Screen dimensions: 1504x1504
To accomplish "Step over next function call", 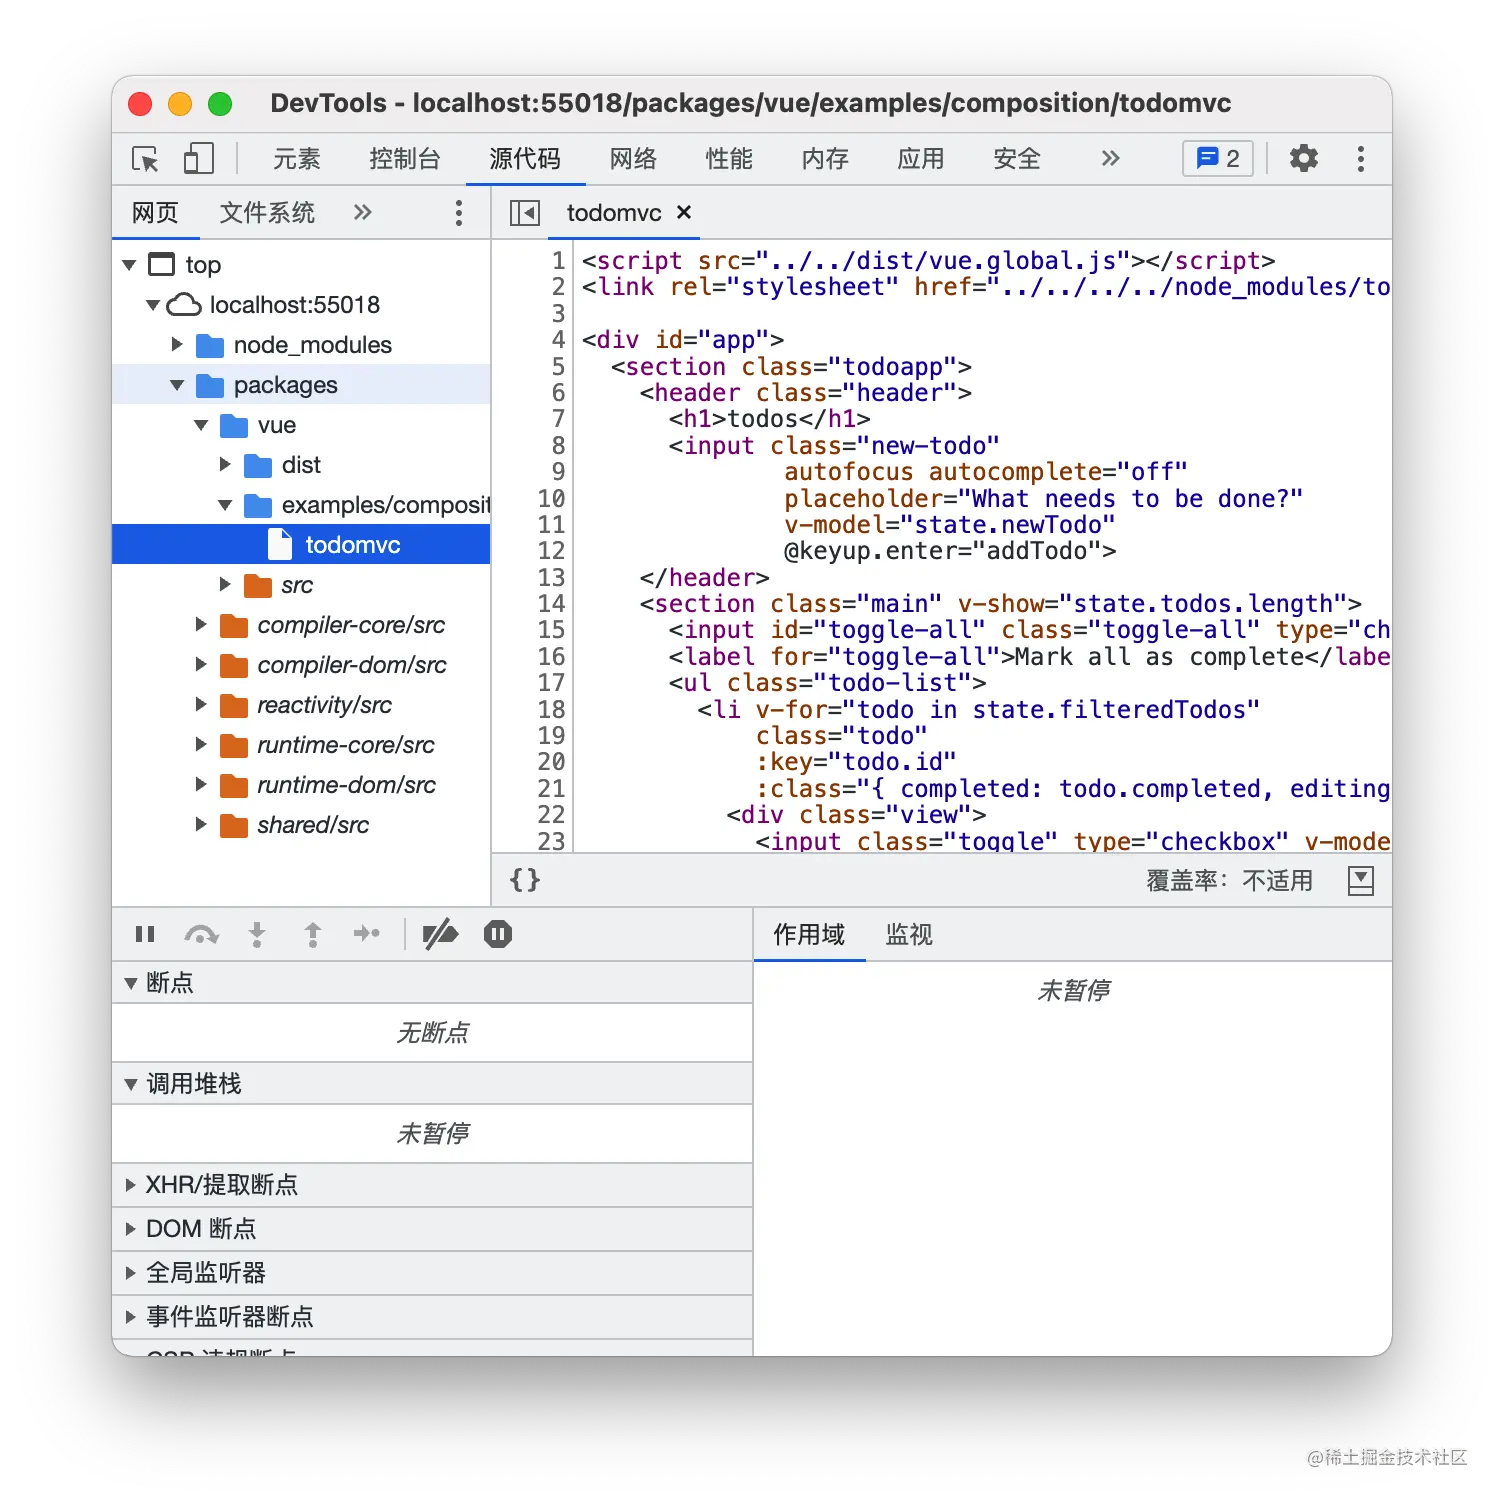I will coord(201,934).
